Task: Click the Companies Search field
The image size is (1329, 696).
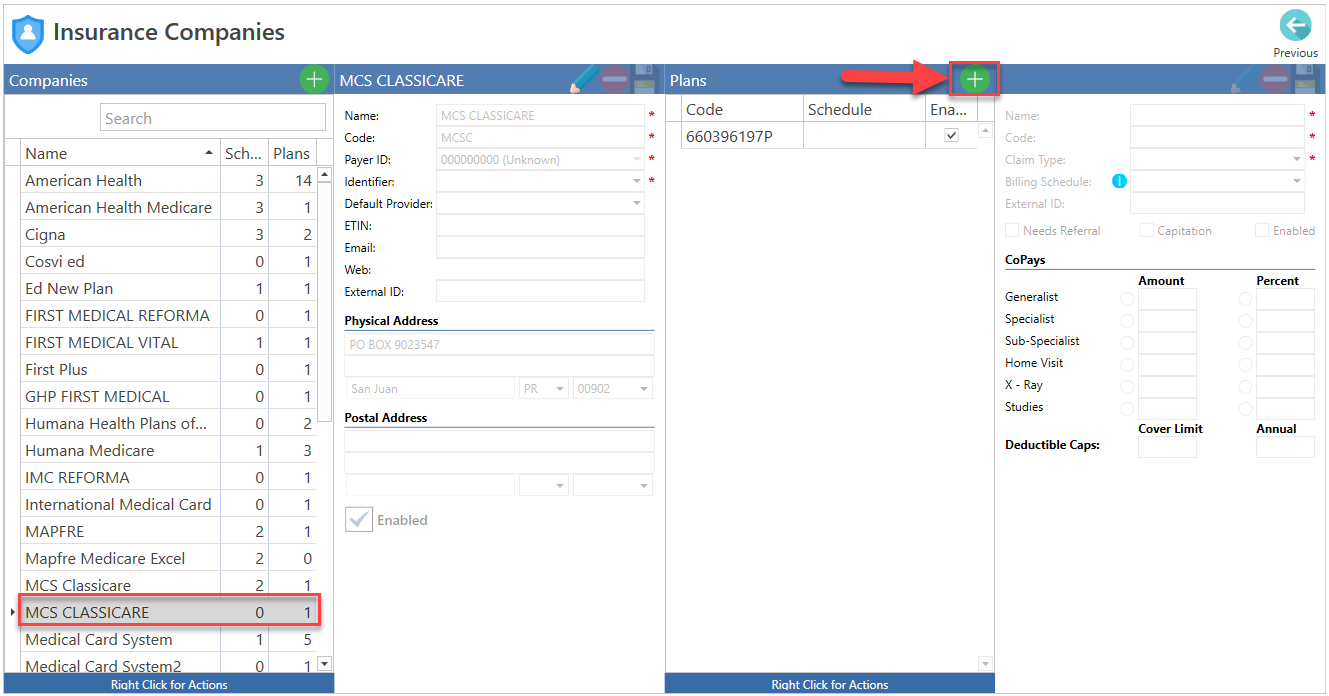Action: click(213, 118)
